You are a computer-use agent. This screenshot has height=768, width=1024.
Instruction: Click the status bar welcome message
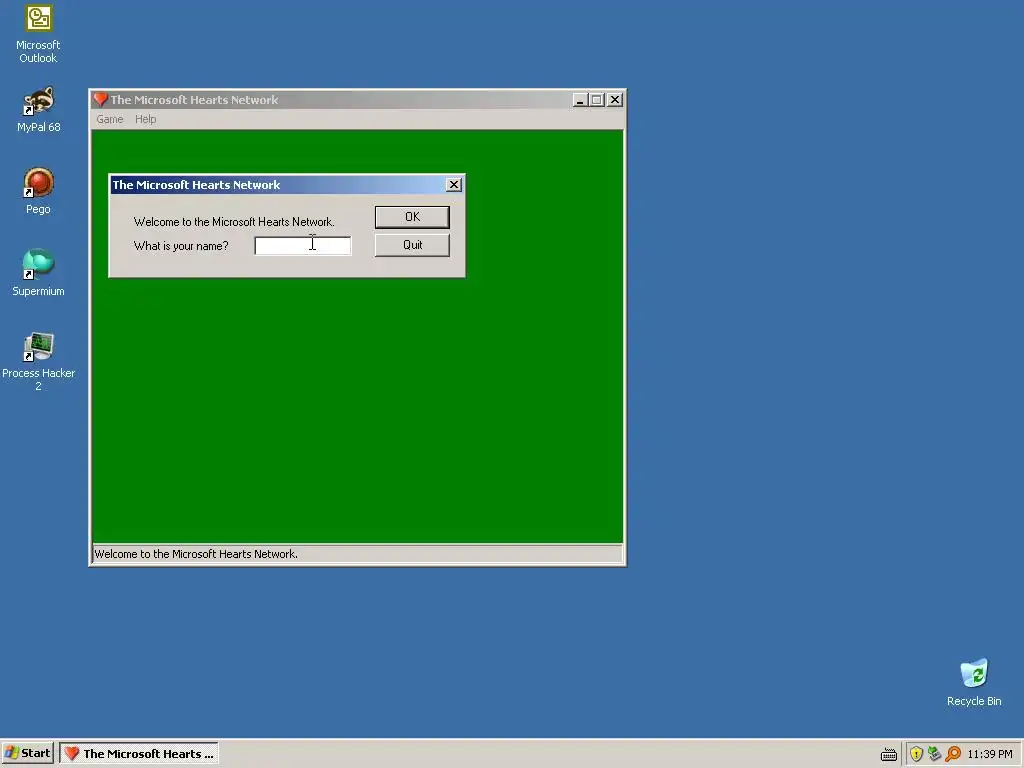click(x=196, y=554)
